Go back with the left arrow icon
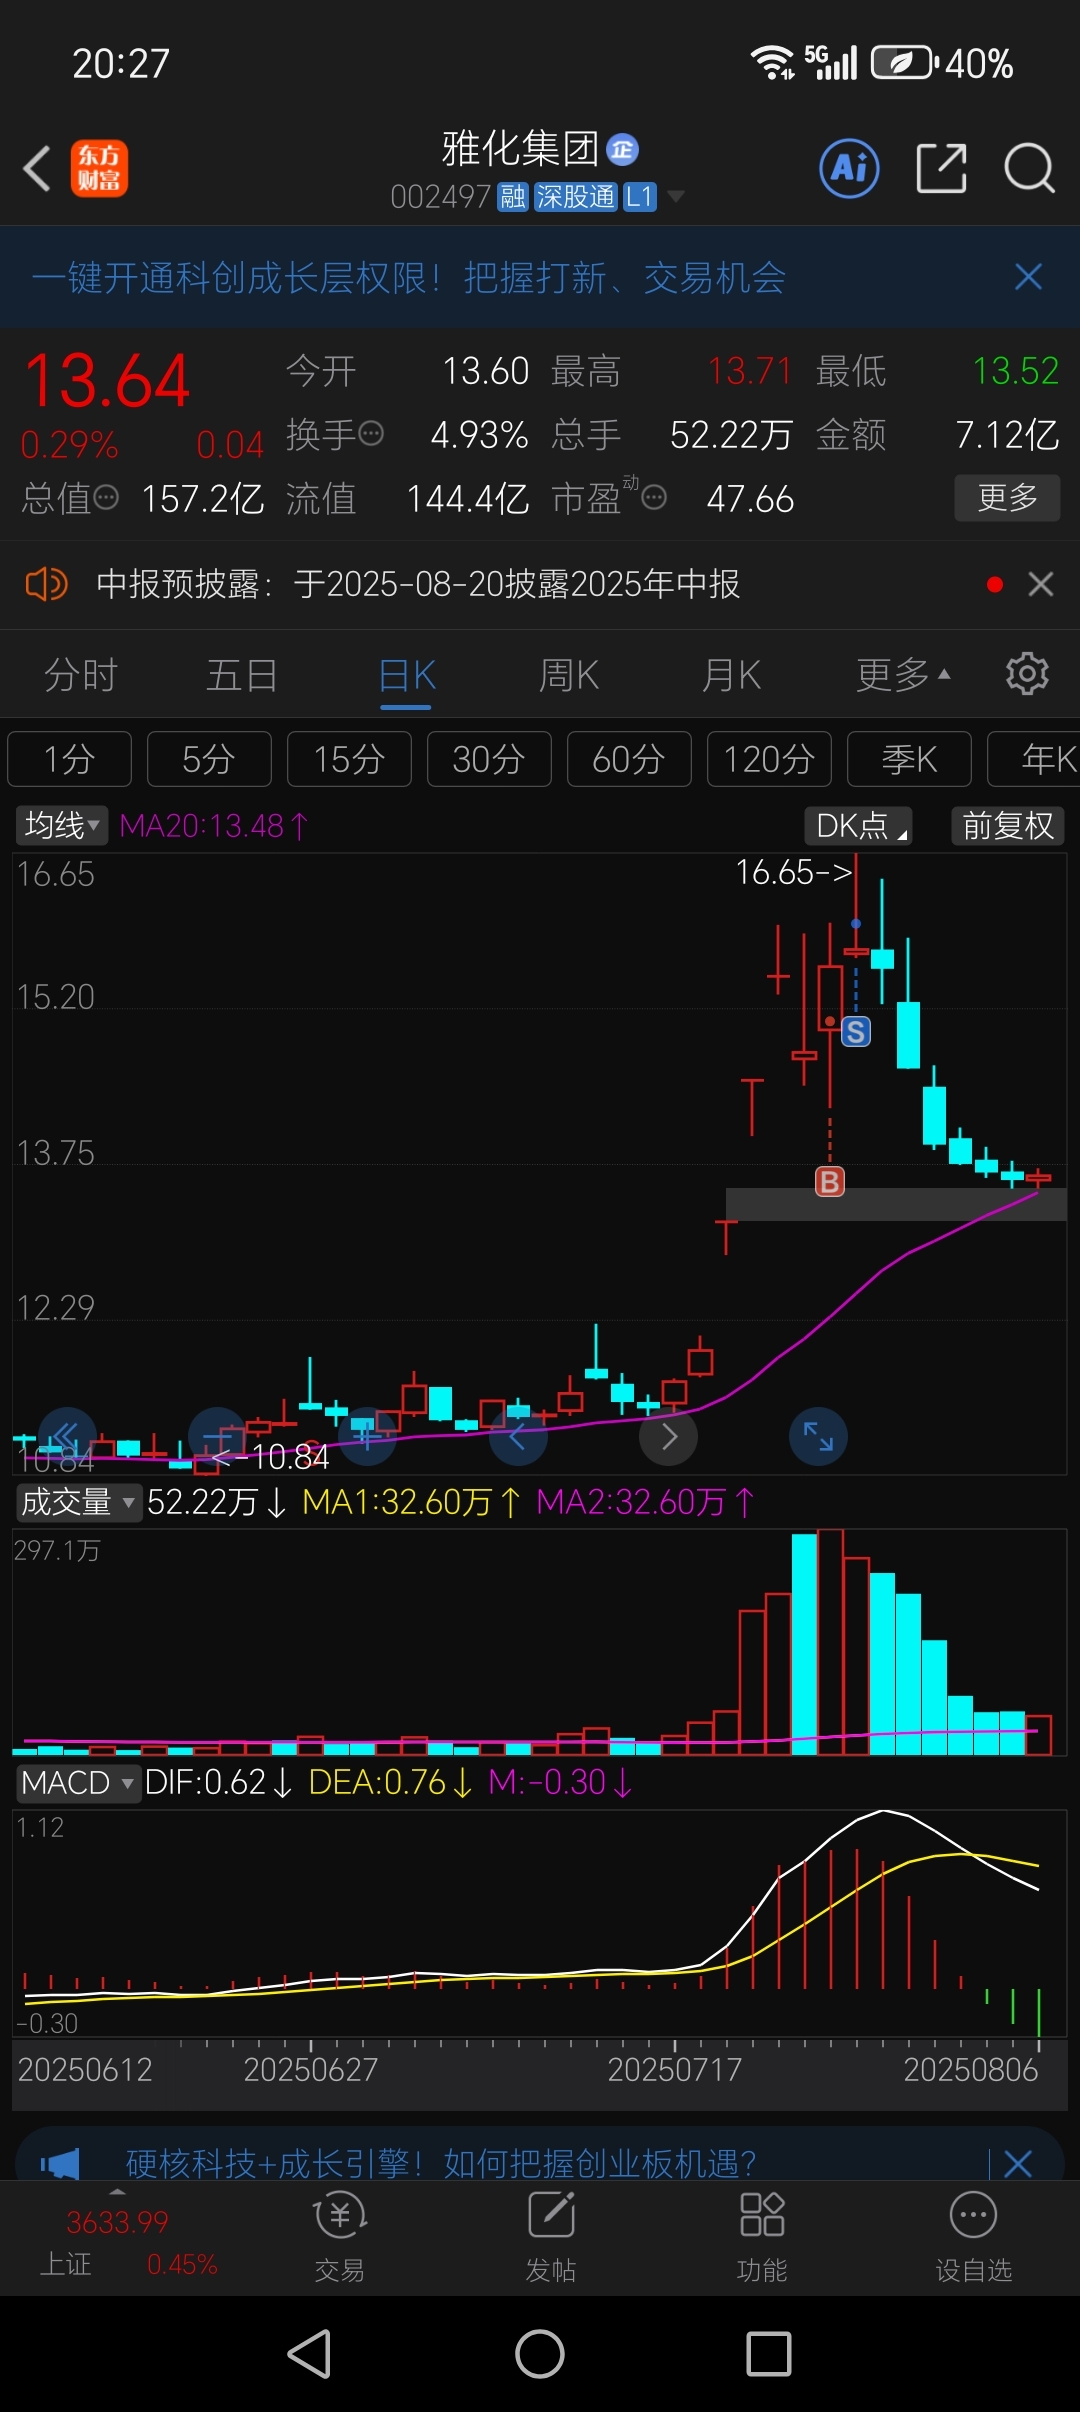 37,167
